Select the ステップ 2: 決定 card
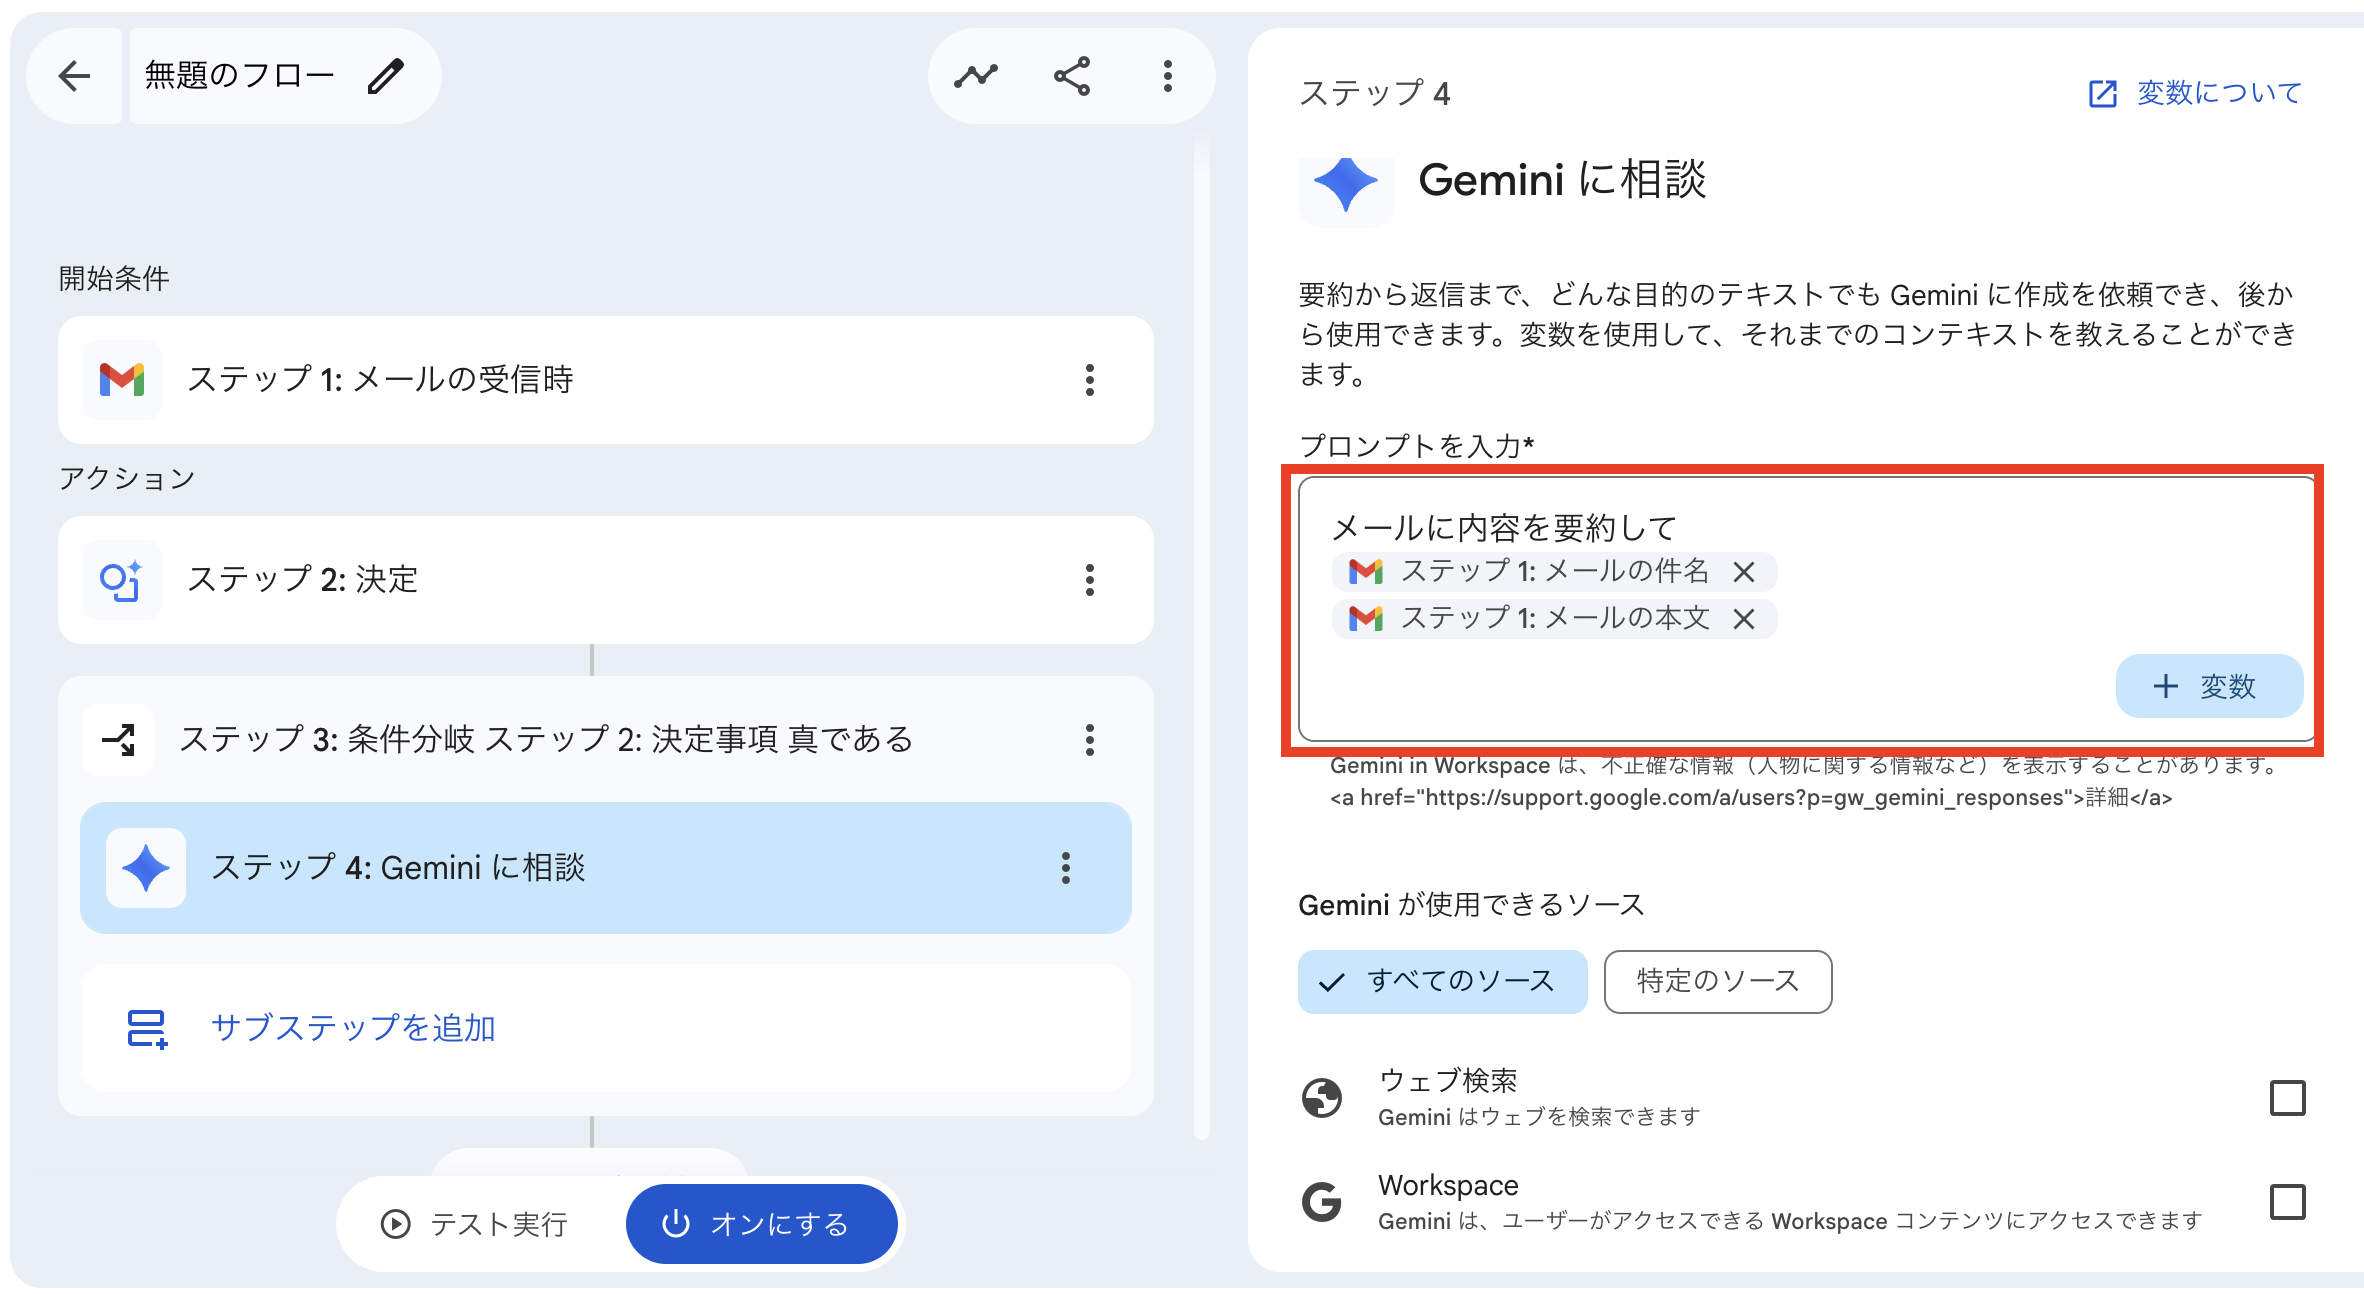The width and height of the screenshot is (2364, 1294). 606,580
